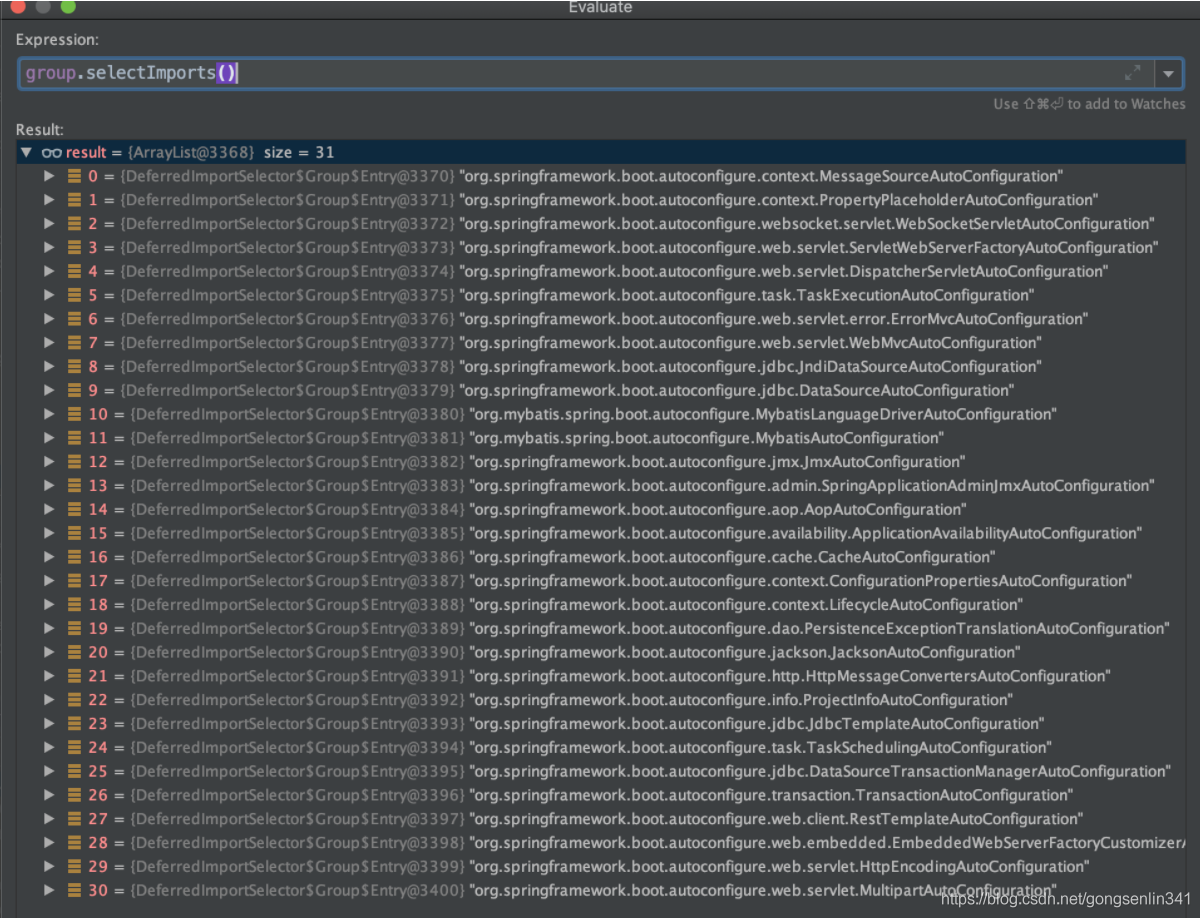Expand entry 6 ErrorMvcAutoConfiguration
This screenshot has height=918, width=1200.
click(x=49, y=319)
